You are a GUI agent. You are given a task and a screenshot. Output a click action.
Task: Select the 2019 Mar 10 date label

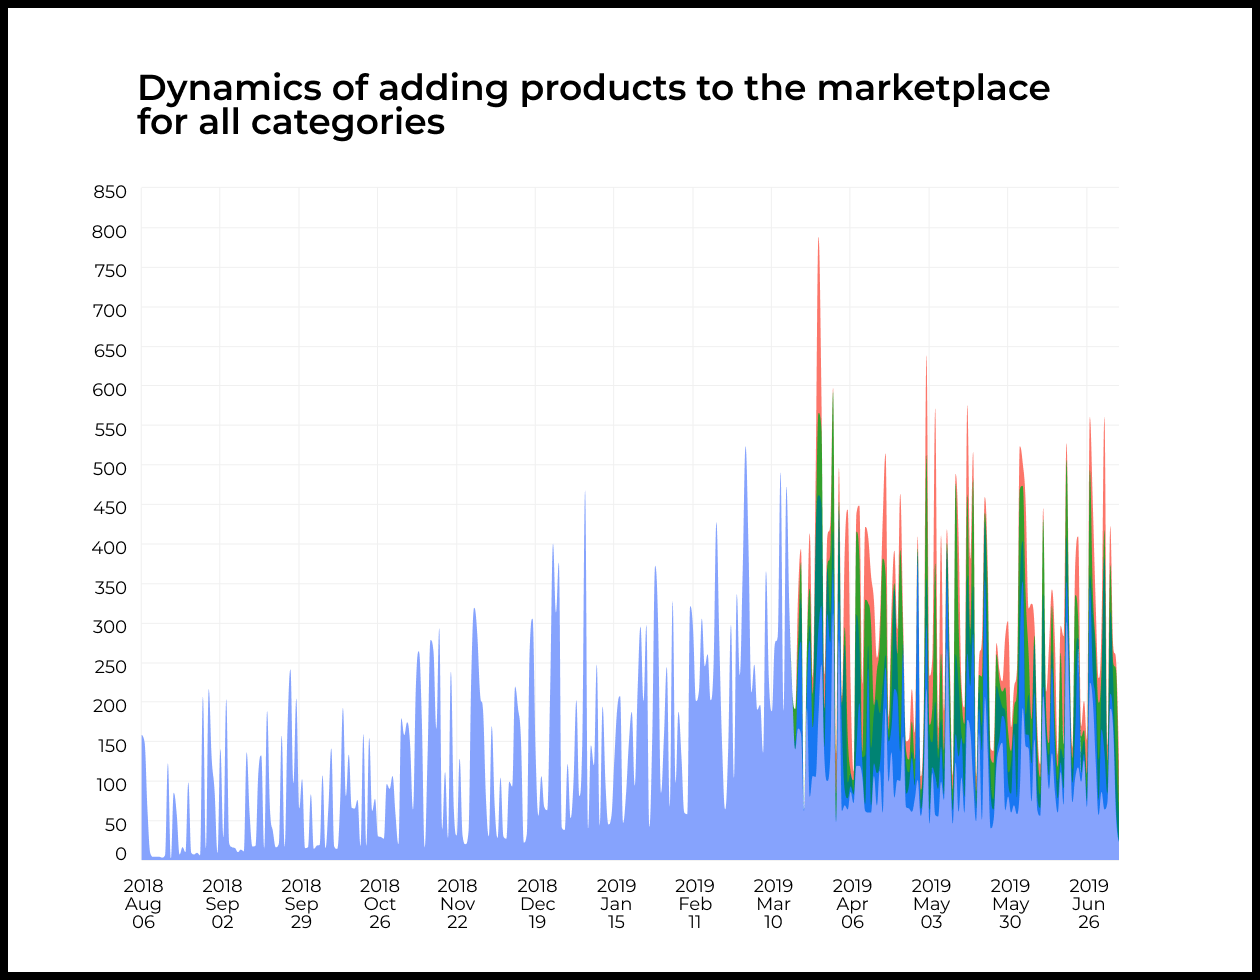coord(775,903)
